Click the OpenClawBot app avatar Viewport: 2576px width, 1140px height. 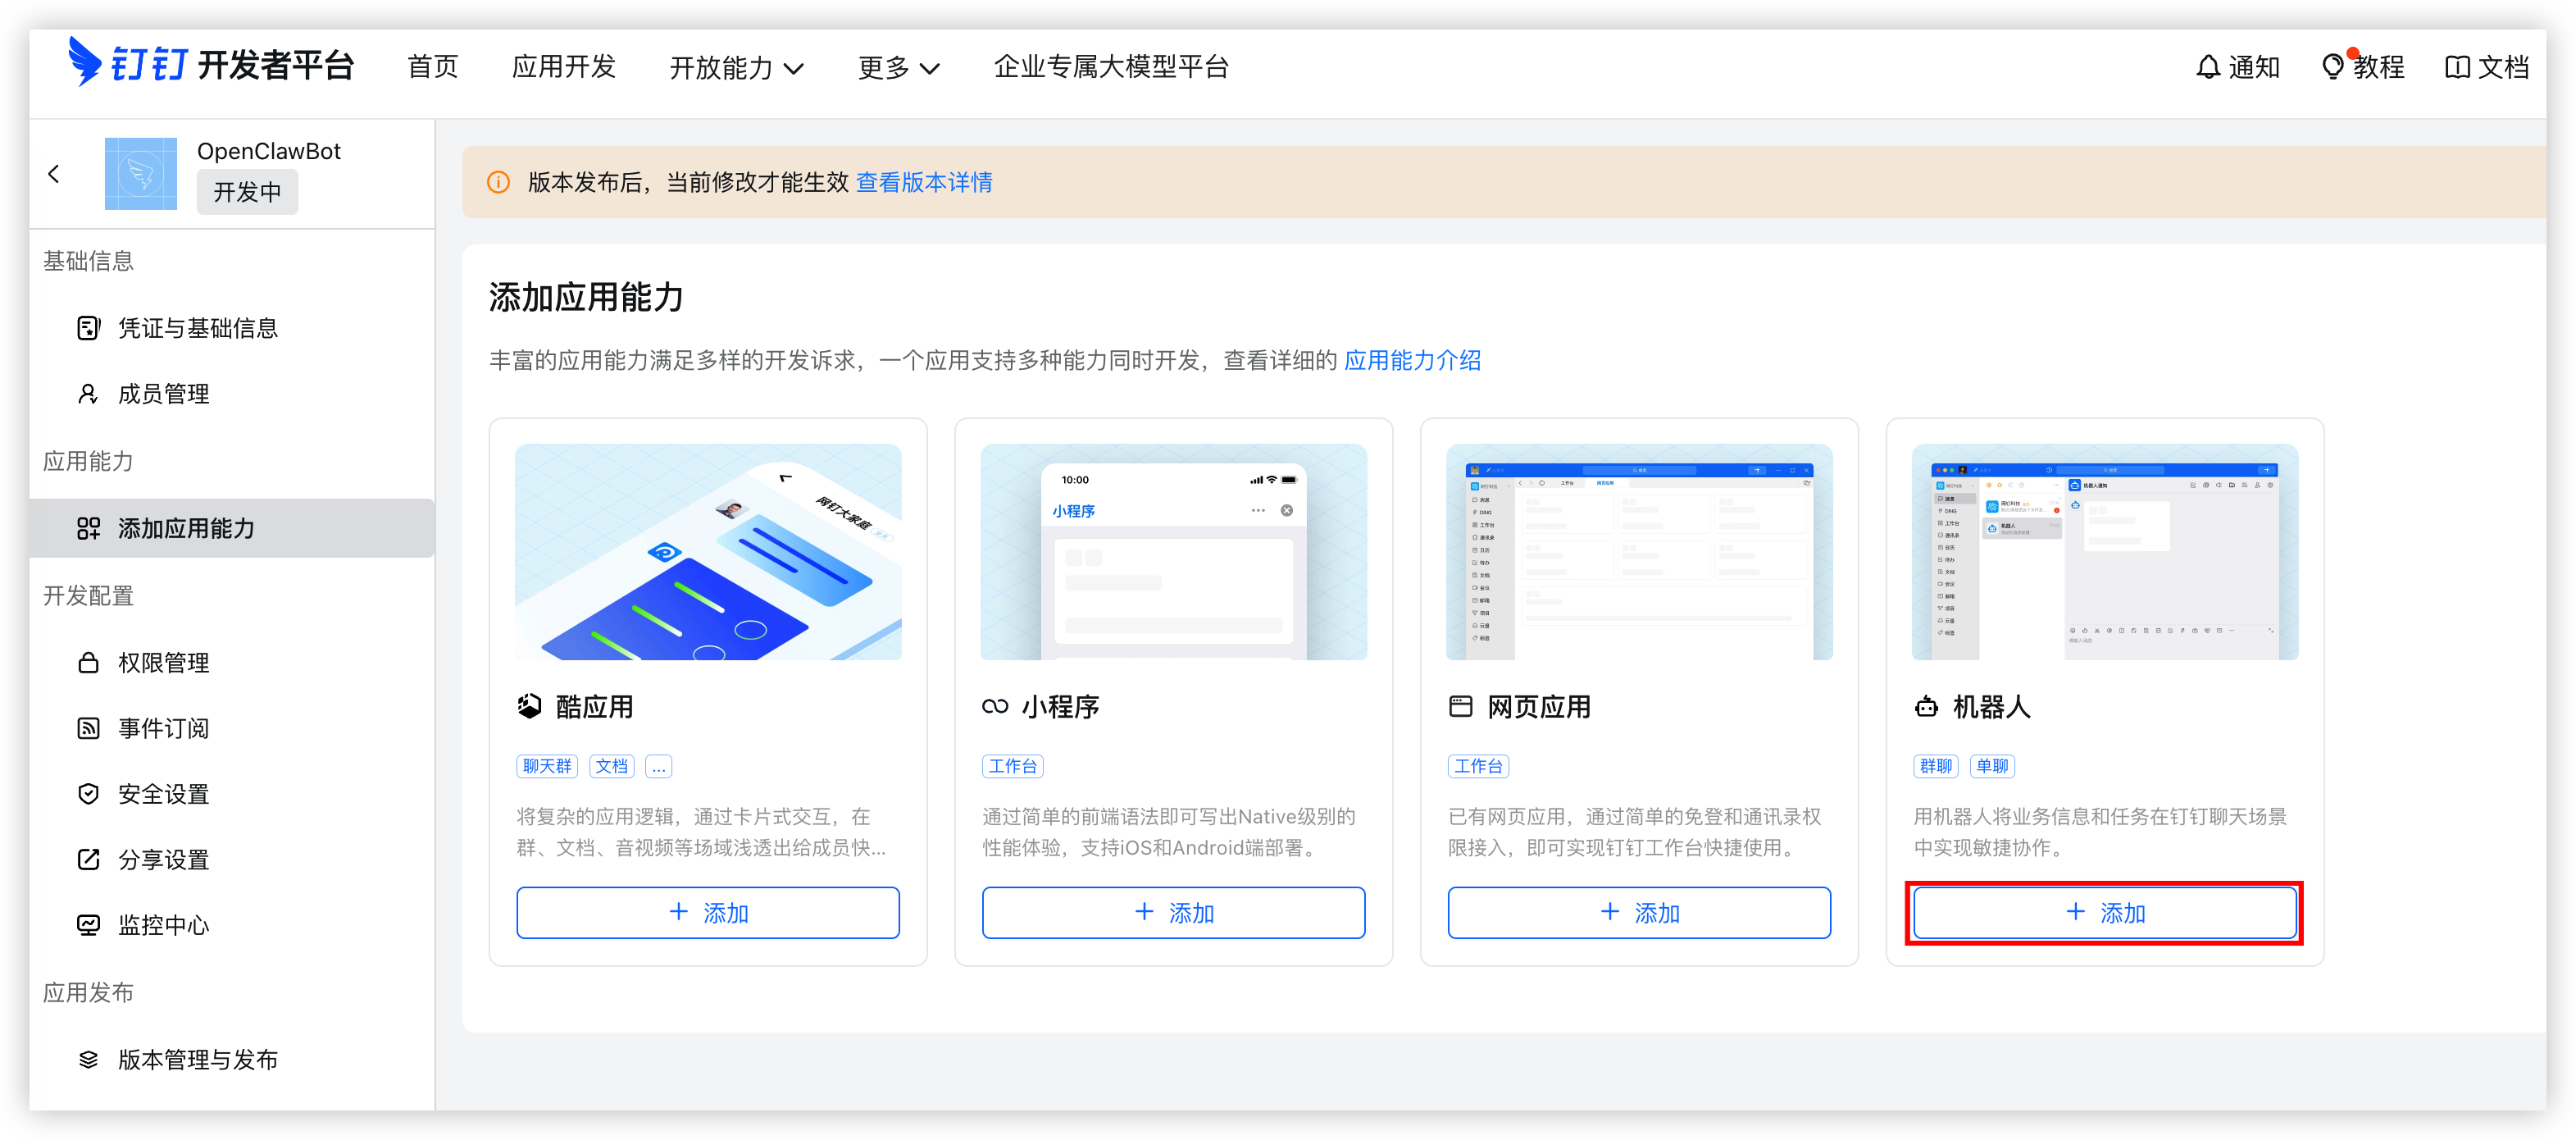[141, 174]
